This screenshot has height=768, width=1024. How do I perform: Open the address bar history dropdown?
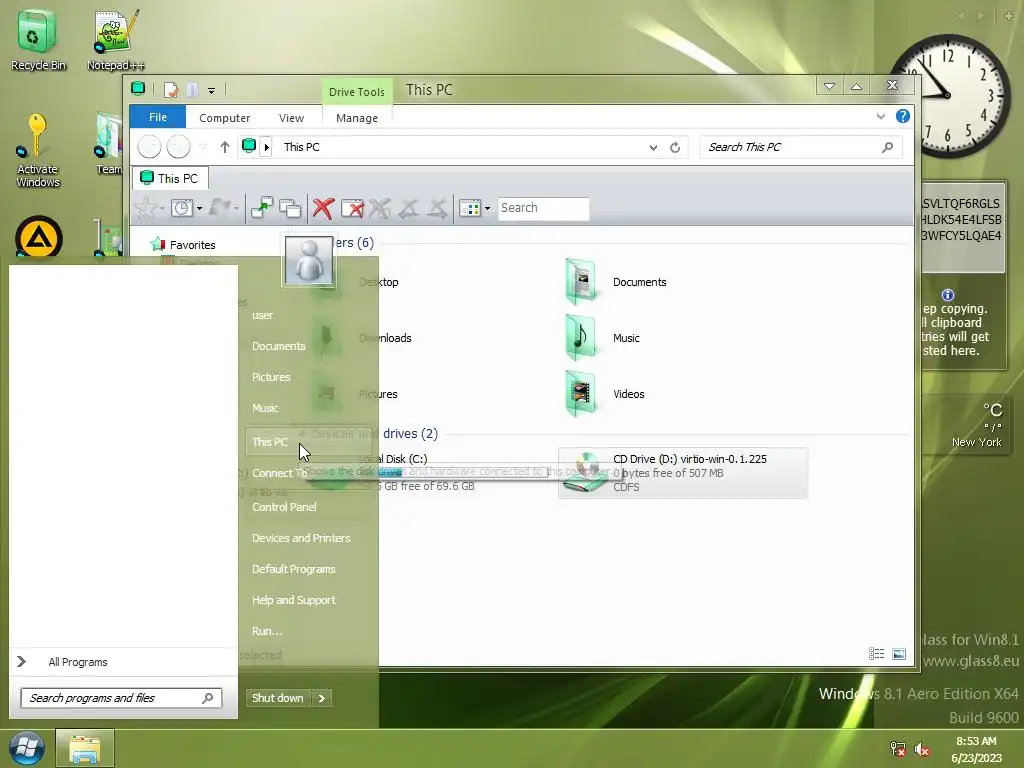653,148
